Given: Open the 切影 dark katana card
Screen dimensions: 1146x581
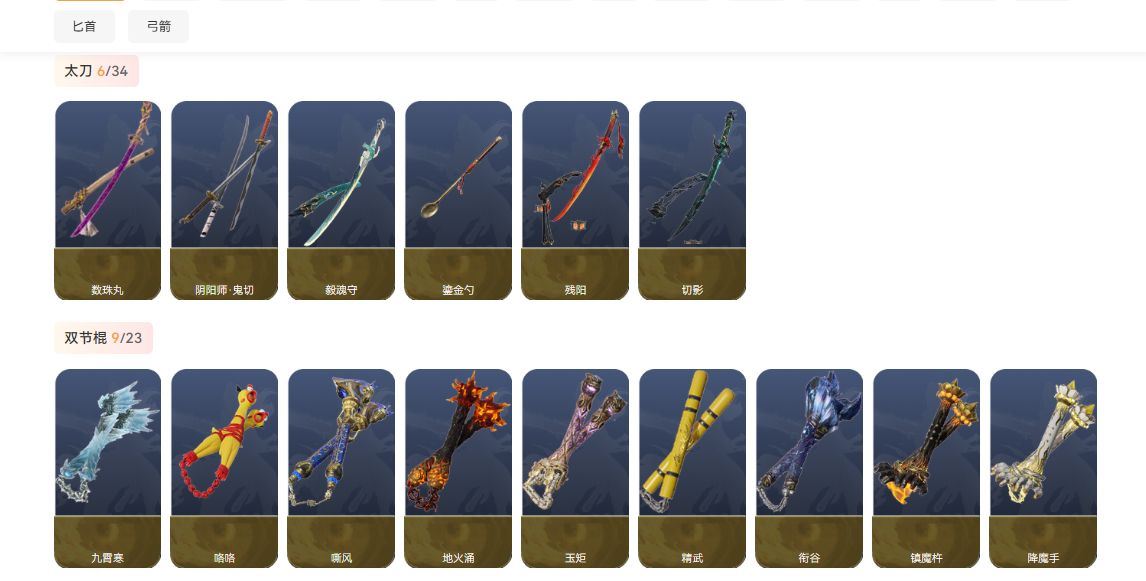Looking at the screenshot, I should 692,200.
